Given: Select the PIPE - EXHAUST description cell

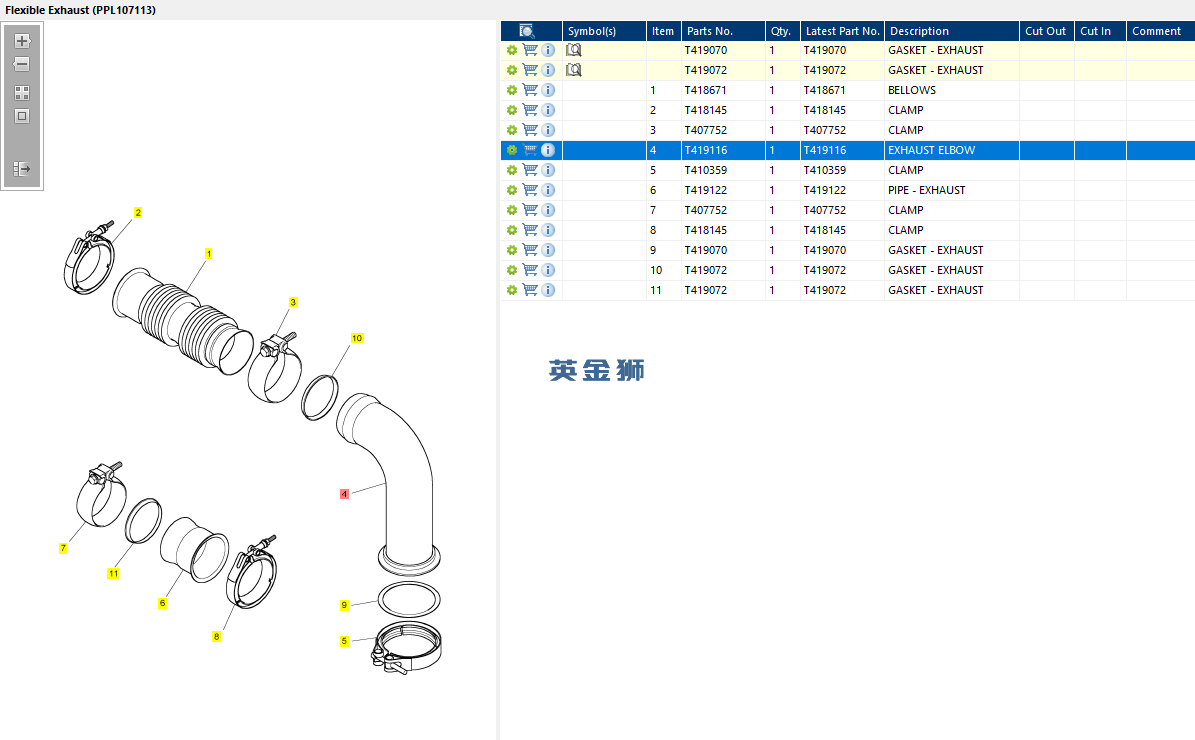Looking at the screenshot, I should [952, 190].
